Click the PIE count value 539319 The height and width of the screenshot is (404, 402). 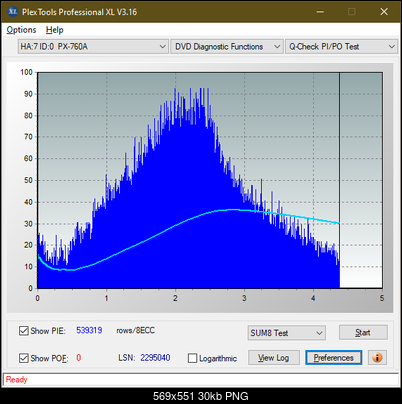tap(89, 330)
